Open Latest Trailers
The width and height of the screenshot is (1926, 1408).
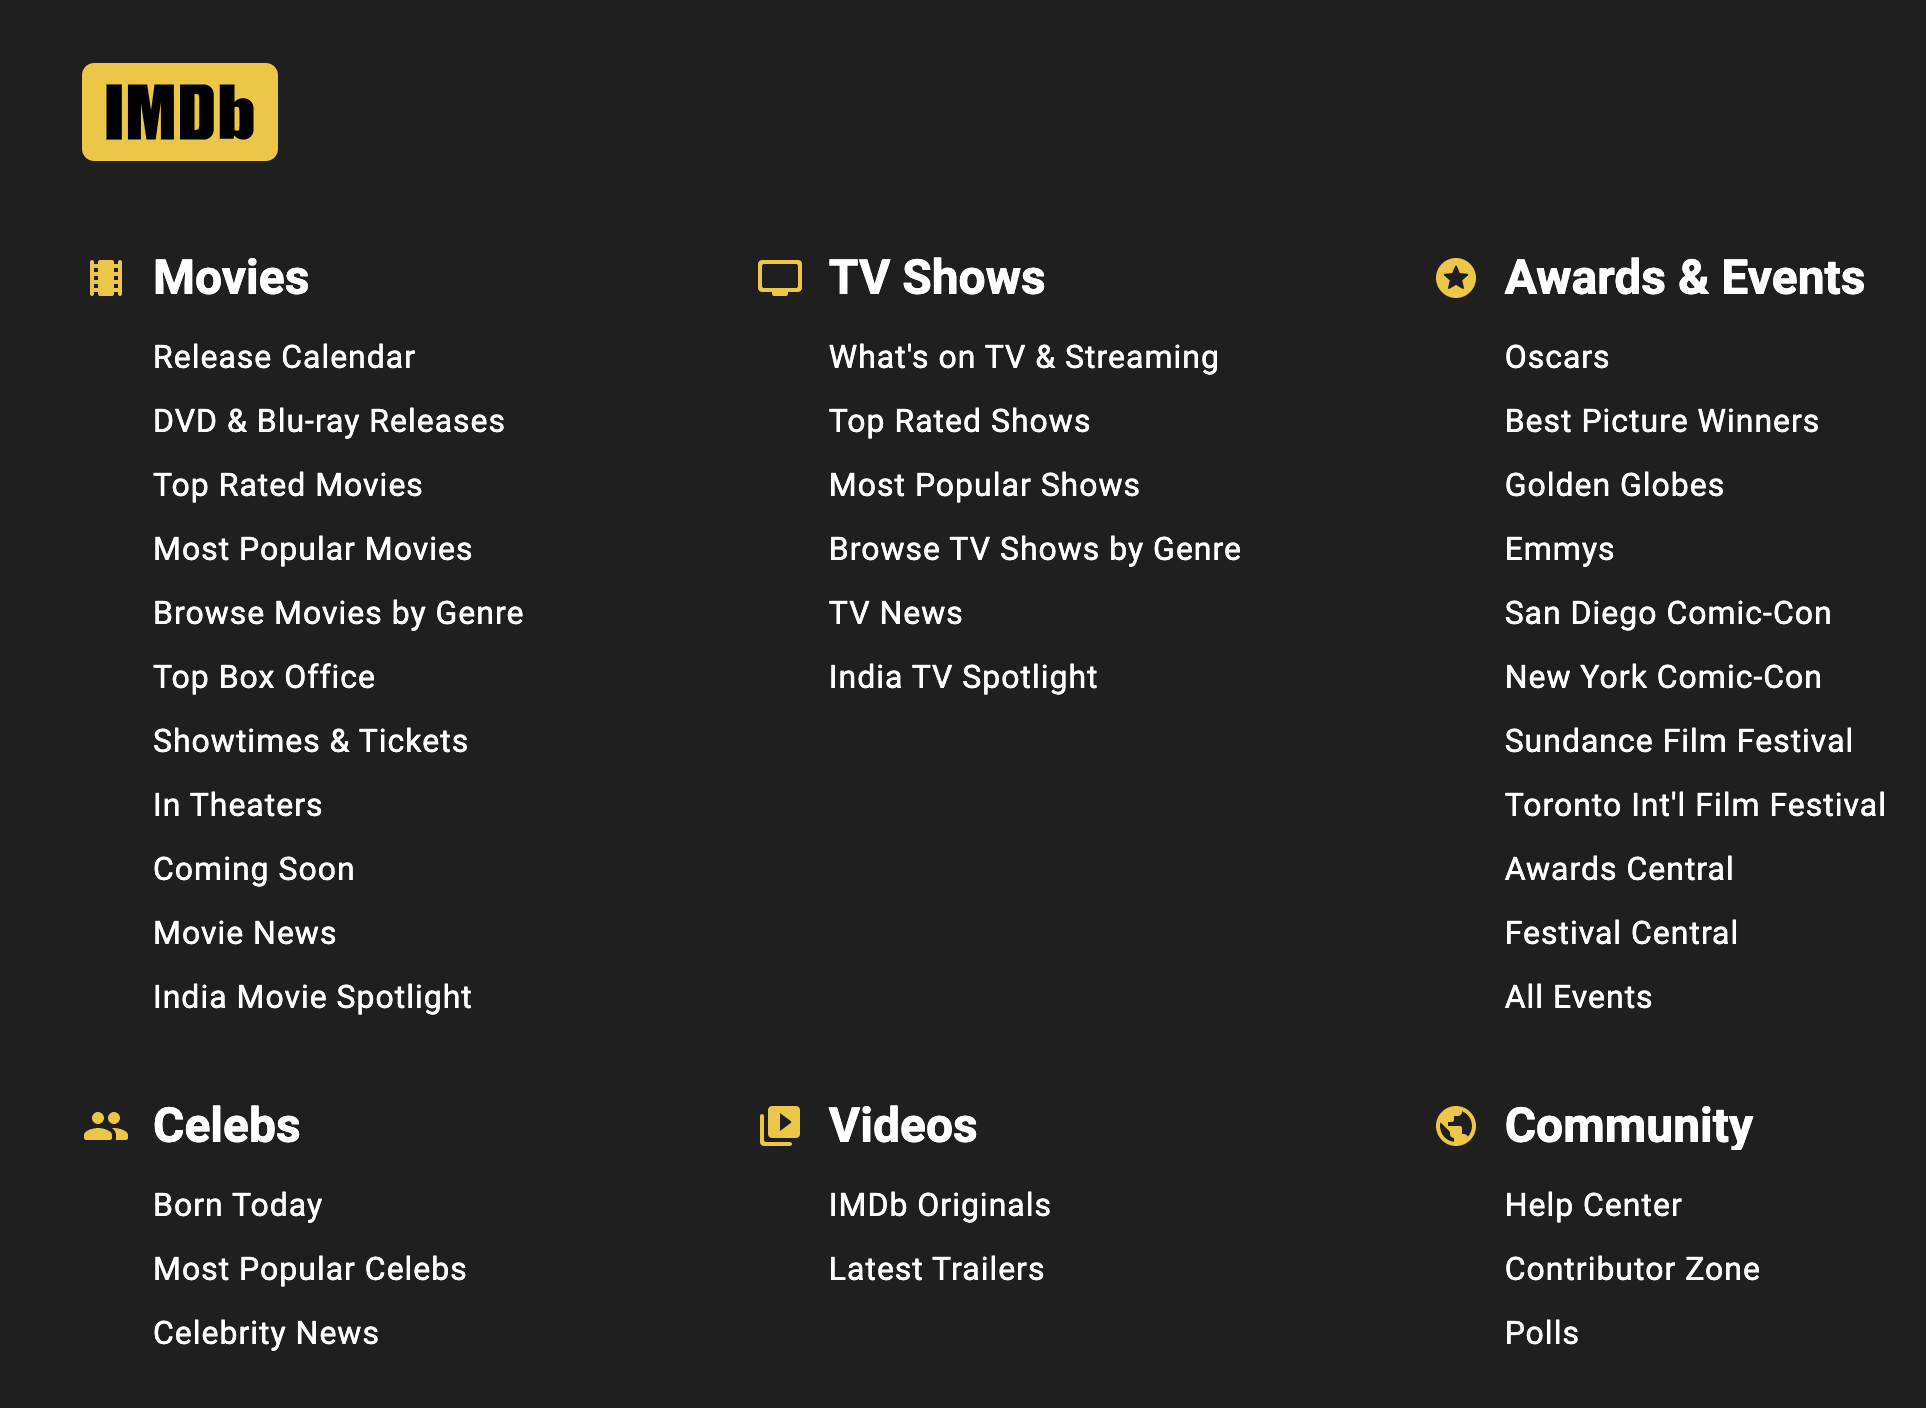[936, 1269]
